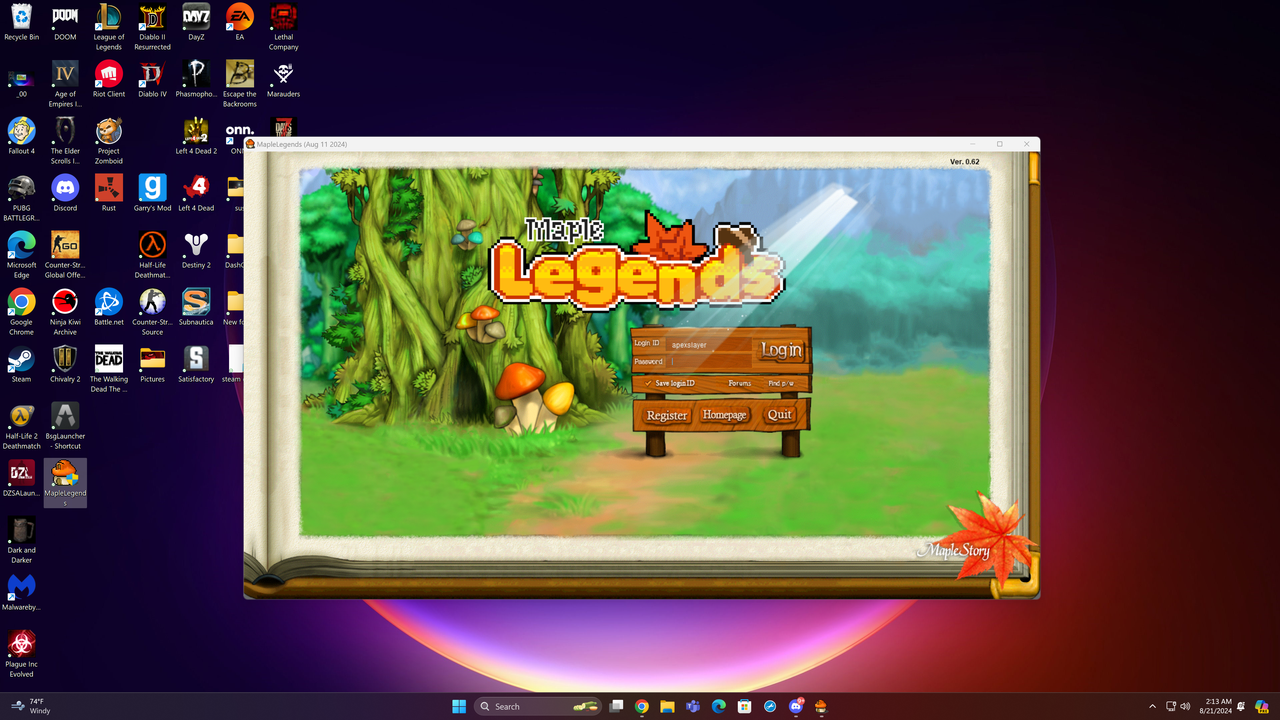Viewport: 1280px width, 720px height.
Task: Select the BsgLauncher Shortcut desktop icon
Action: coord(65,426)
